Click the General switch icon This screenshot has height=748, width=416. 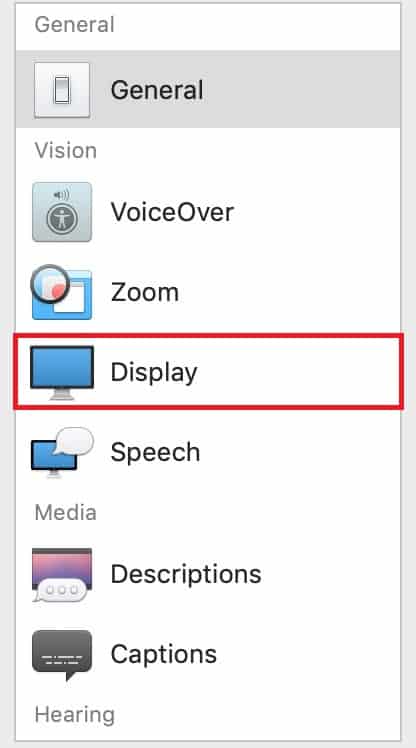coord(62,90)
